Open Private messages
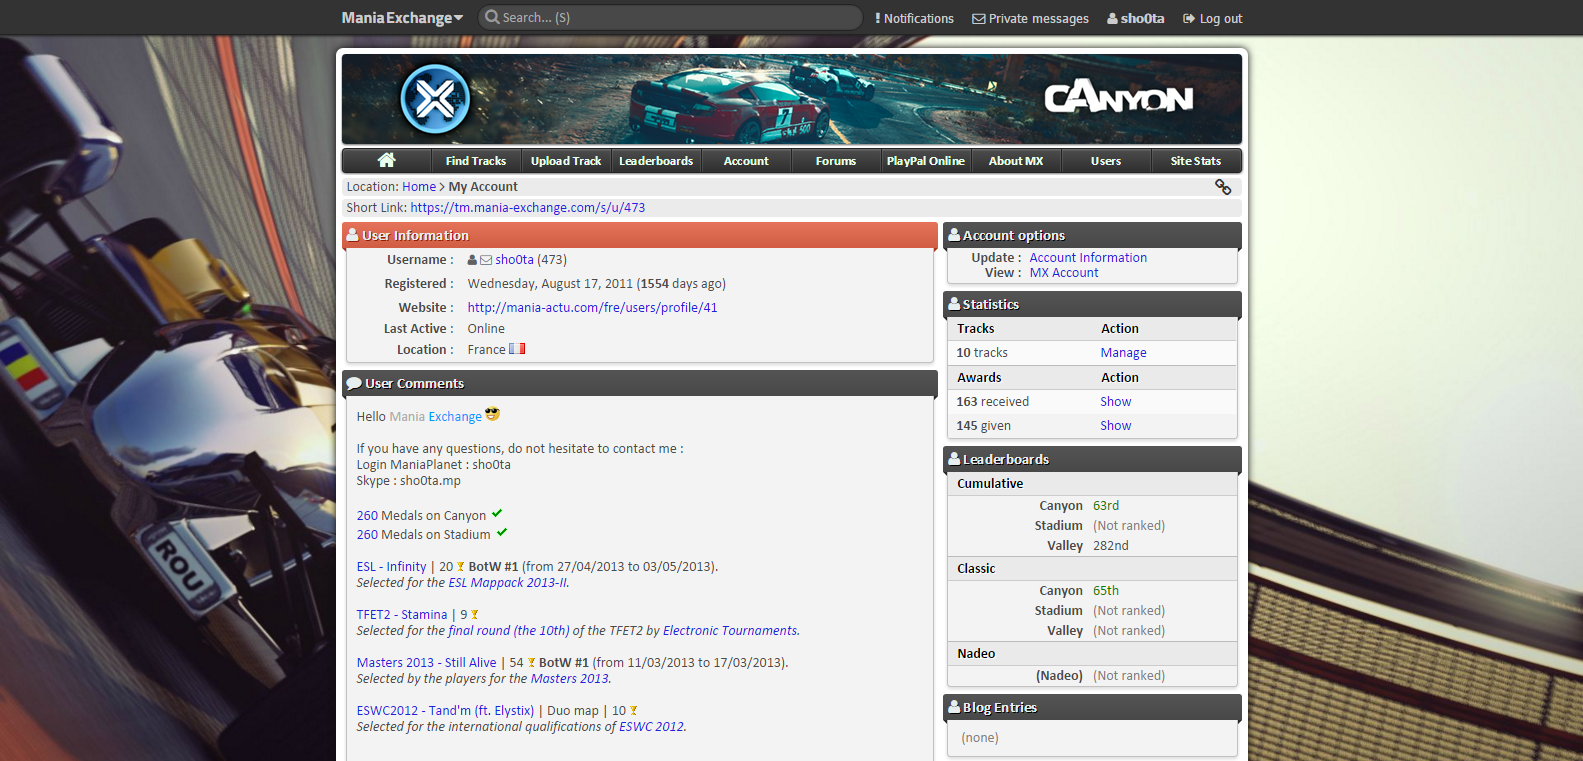Viewport: 1583px width, 761px height. (x=1030, y=18)
